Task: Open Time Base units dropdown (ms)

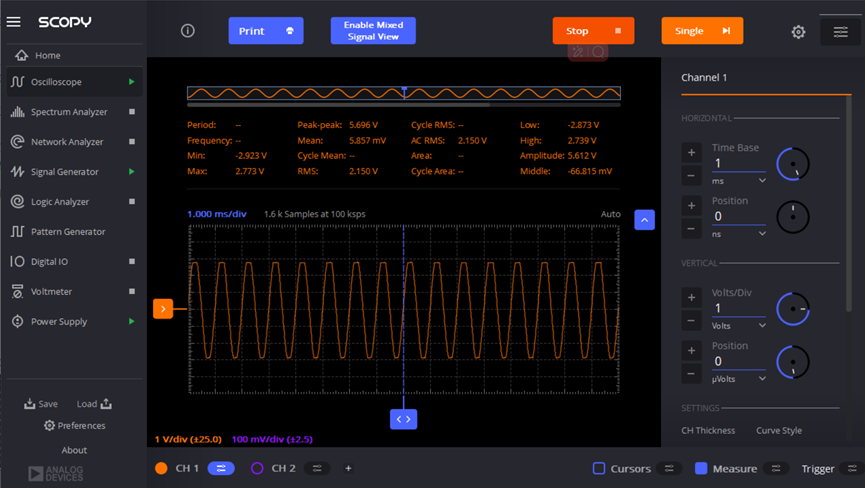Action: 738,181
